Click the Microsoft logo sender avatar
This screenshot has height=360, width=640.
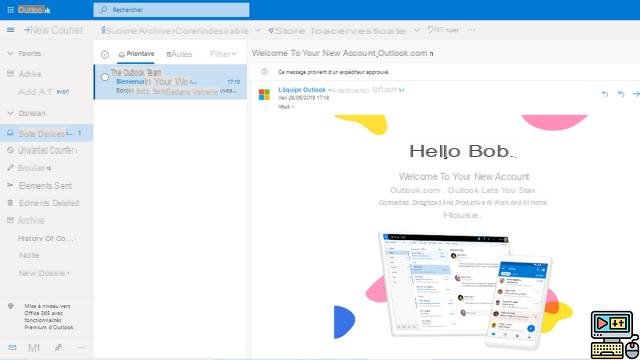(264, 95)
